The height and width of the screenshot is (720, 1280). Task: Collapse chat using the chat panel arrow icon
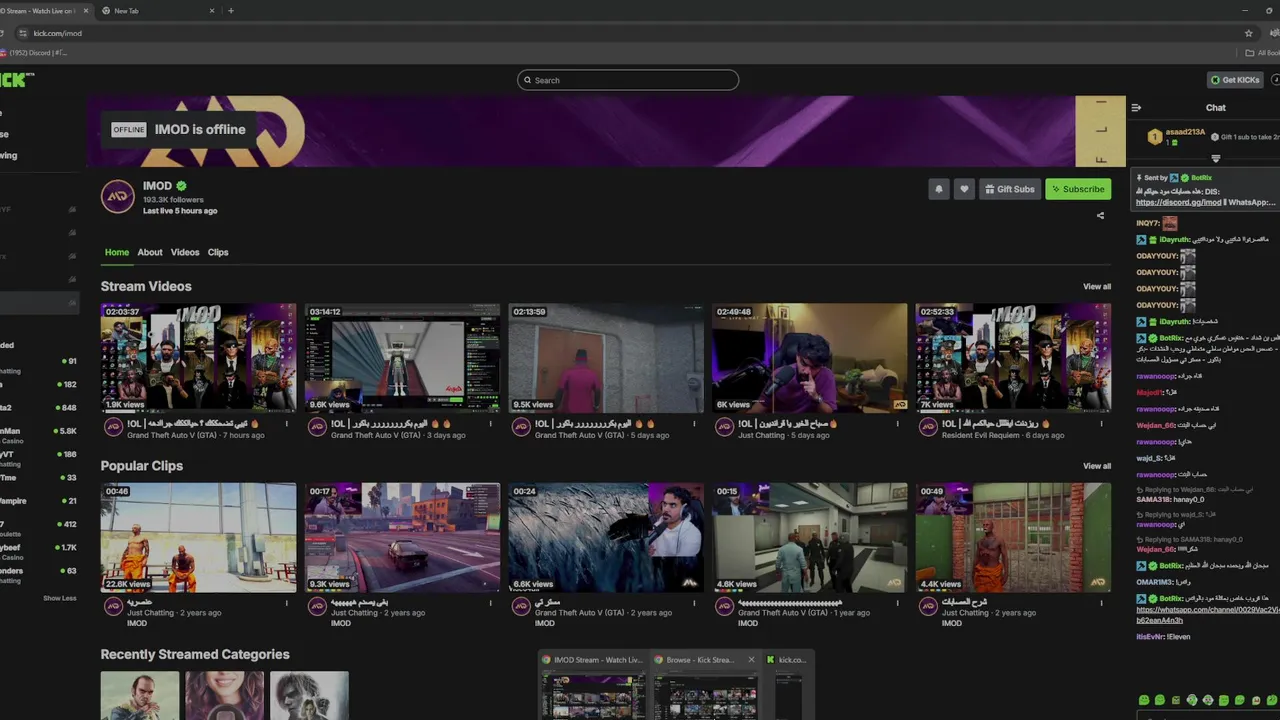click(x=1136, y=108)
